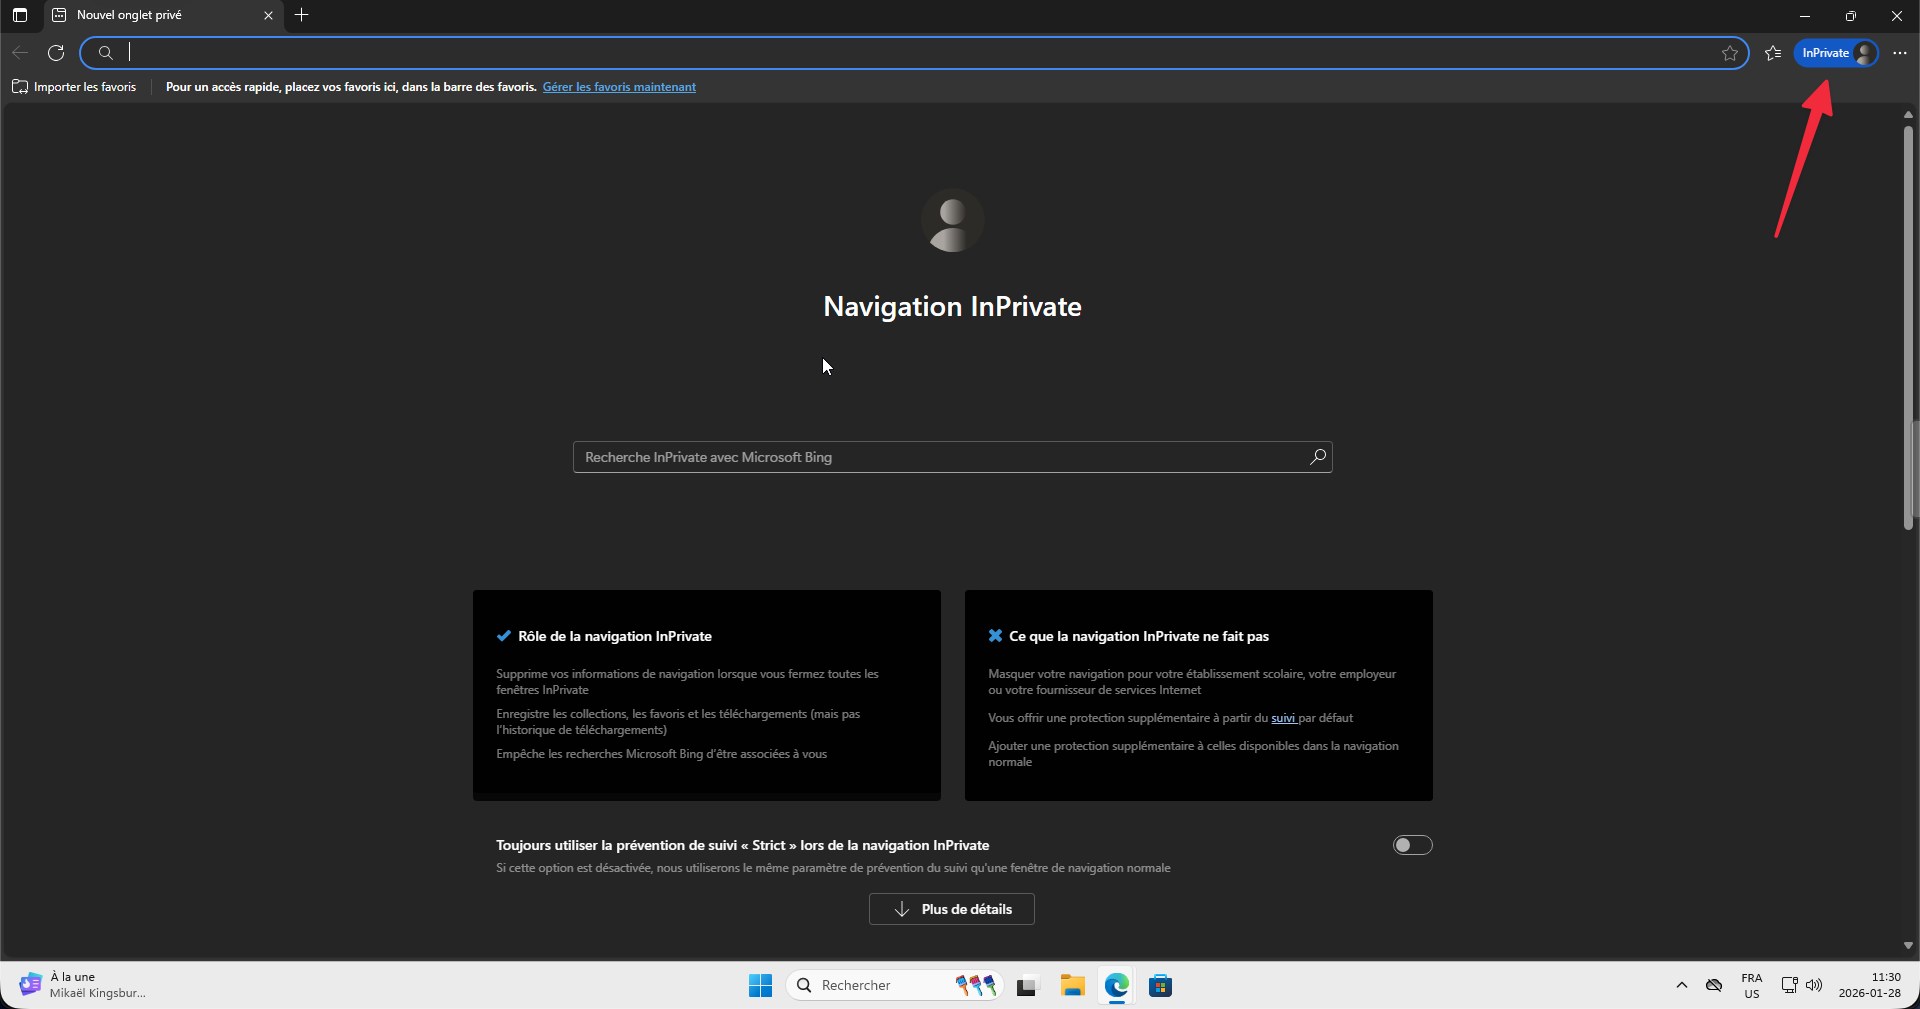This screenshot has height=1009, width=1920.
Task: Go back with the back arrow
Action: [20, 53]
